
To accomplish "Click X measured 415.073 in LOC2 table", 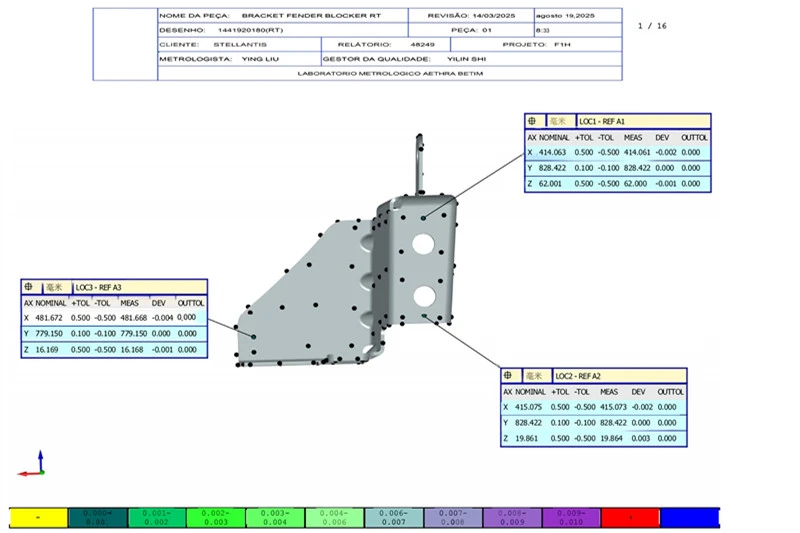I will pos(613,407).
